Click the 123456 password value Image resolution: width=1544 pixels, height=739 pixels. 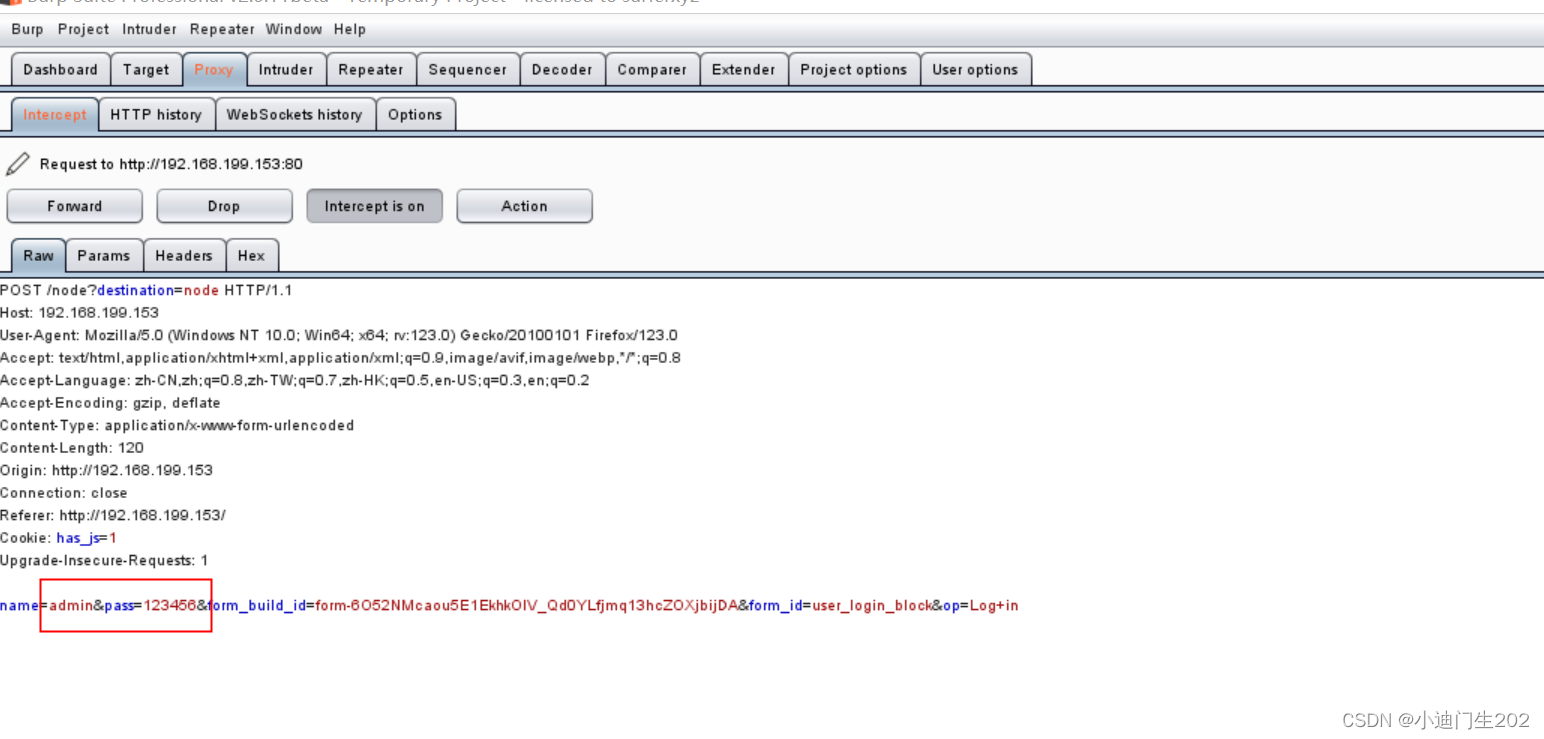[170, 605]
